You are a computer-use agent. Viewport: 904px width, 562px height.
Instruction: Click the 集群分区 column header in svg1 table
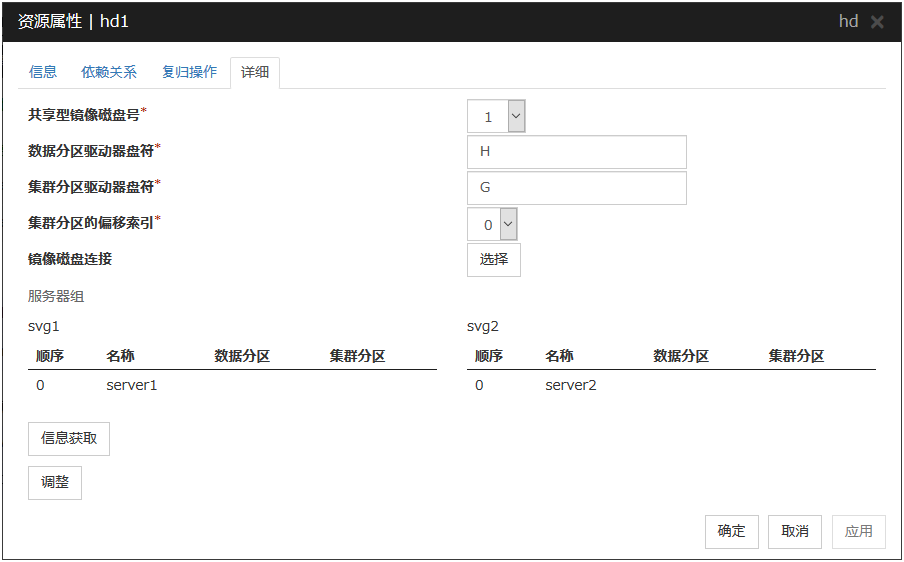pos(357,356)
